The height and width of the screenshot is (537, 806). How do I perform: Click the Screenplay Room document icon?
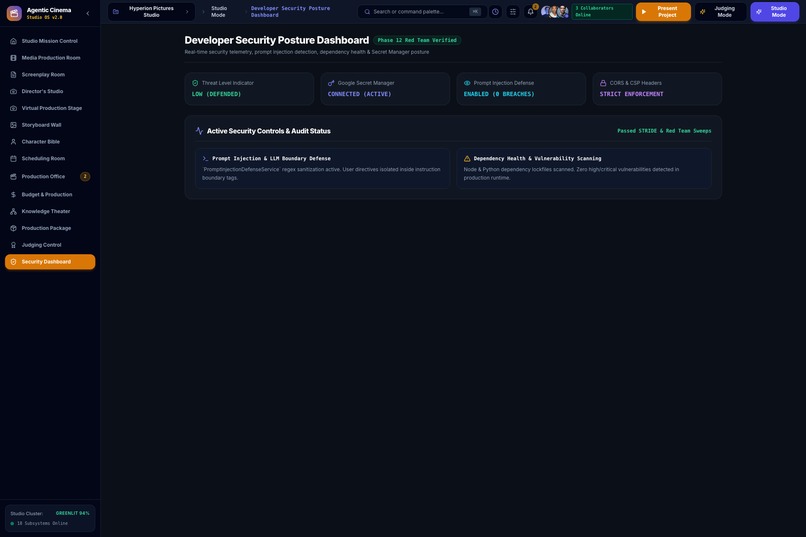pos(13,75)
